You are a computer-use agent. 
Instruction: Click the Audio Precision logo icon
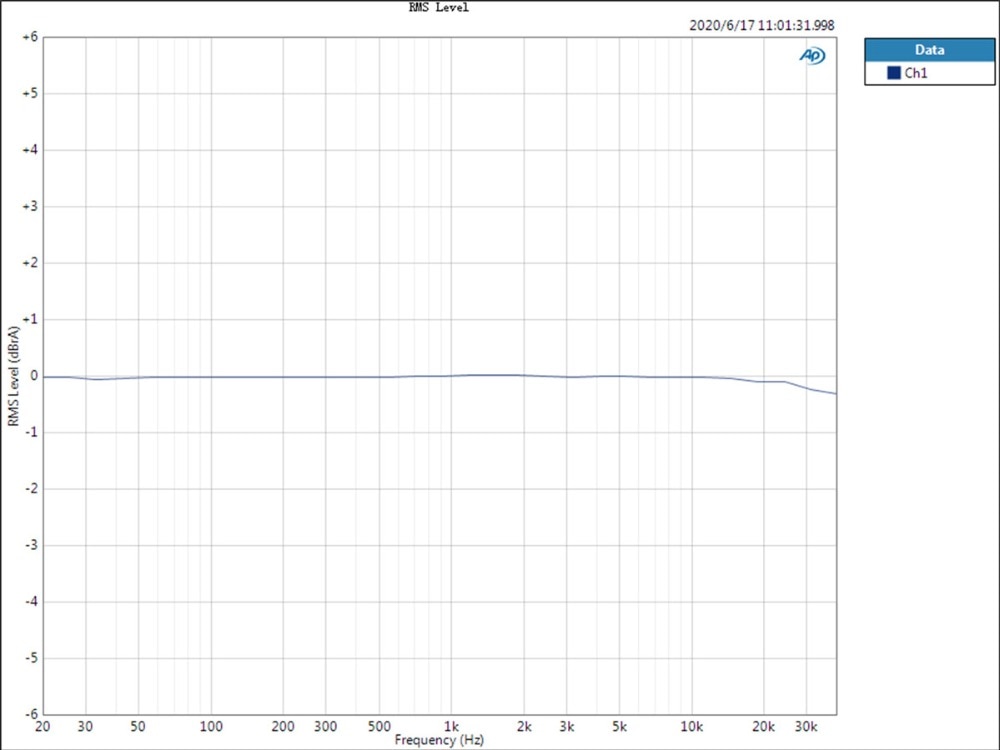pos(812,57)
